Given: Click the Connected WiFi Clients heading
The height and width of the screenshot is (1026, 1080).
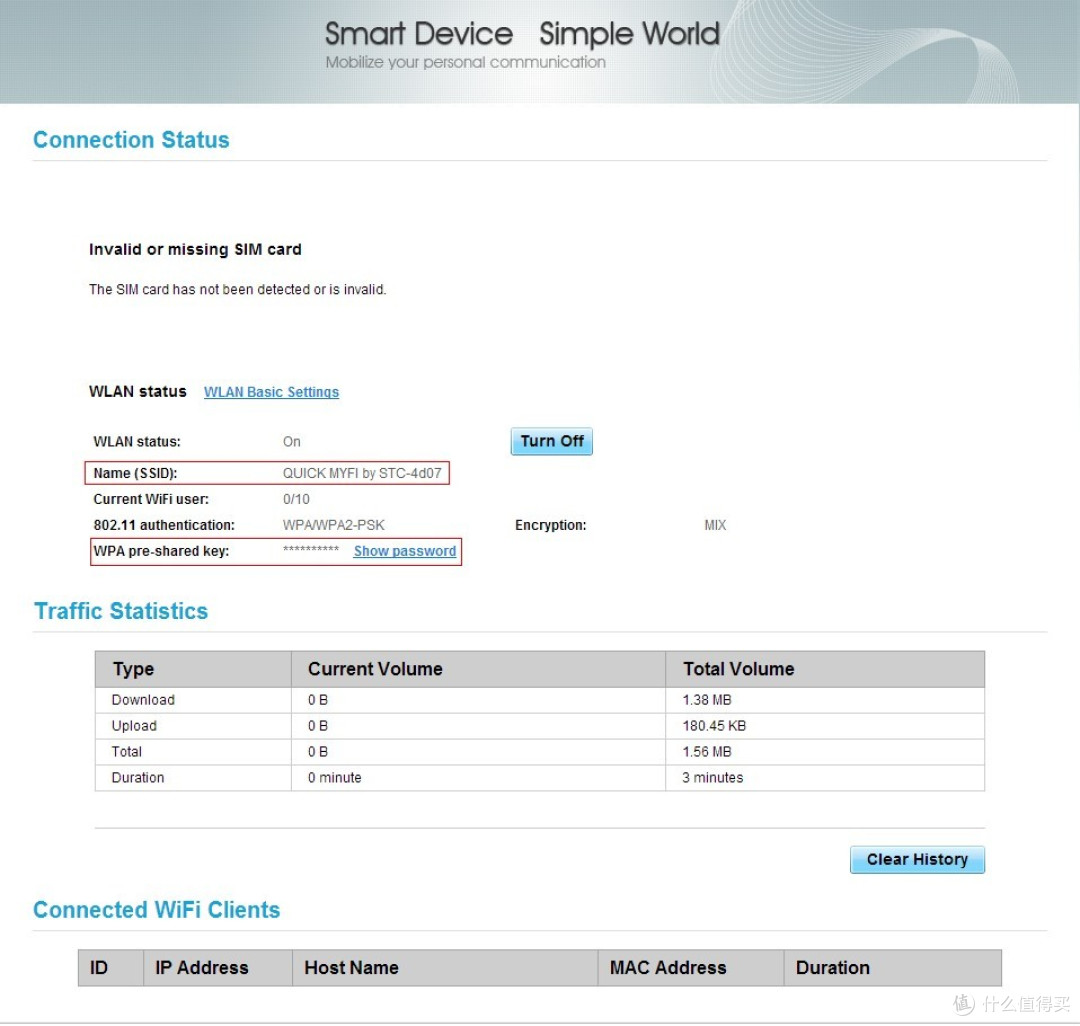Looking at the screenshot, I should pyautogui.click(x=156, y=910).
